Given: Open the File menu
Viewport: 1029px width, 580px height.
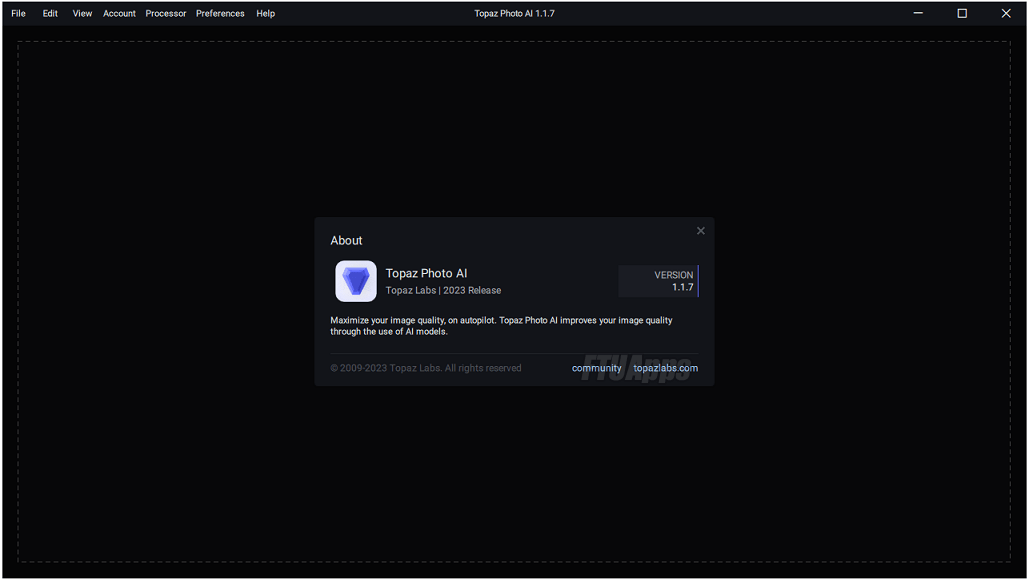Looking at the screenshot, I should (x=18, y=13).
